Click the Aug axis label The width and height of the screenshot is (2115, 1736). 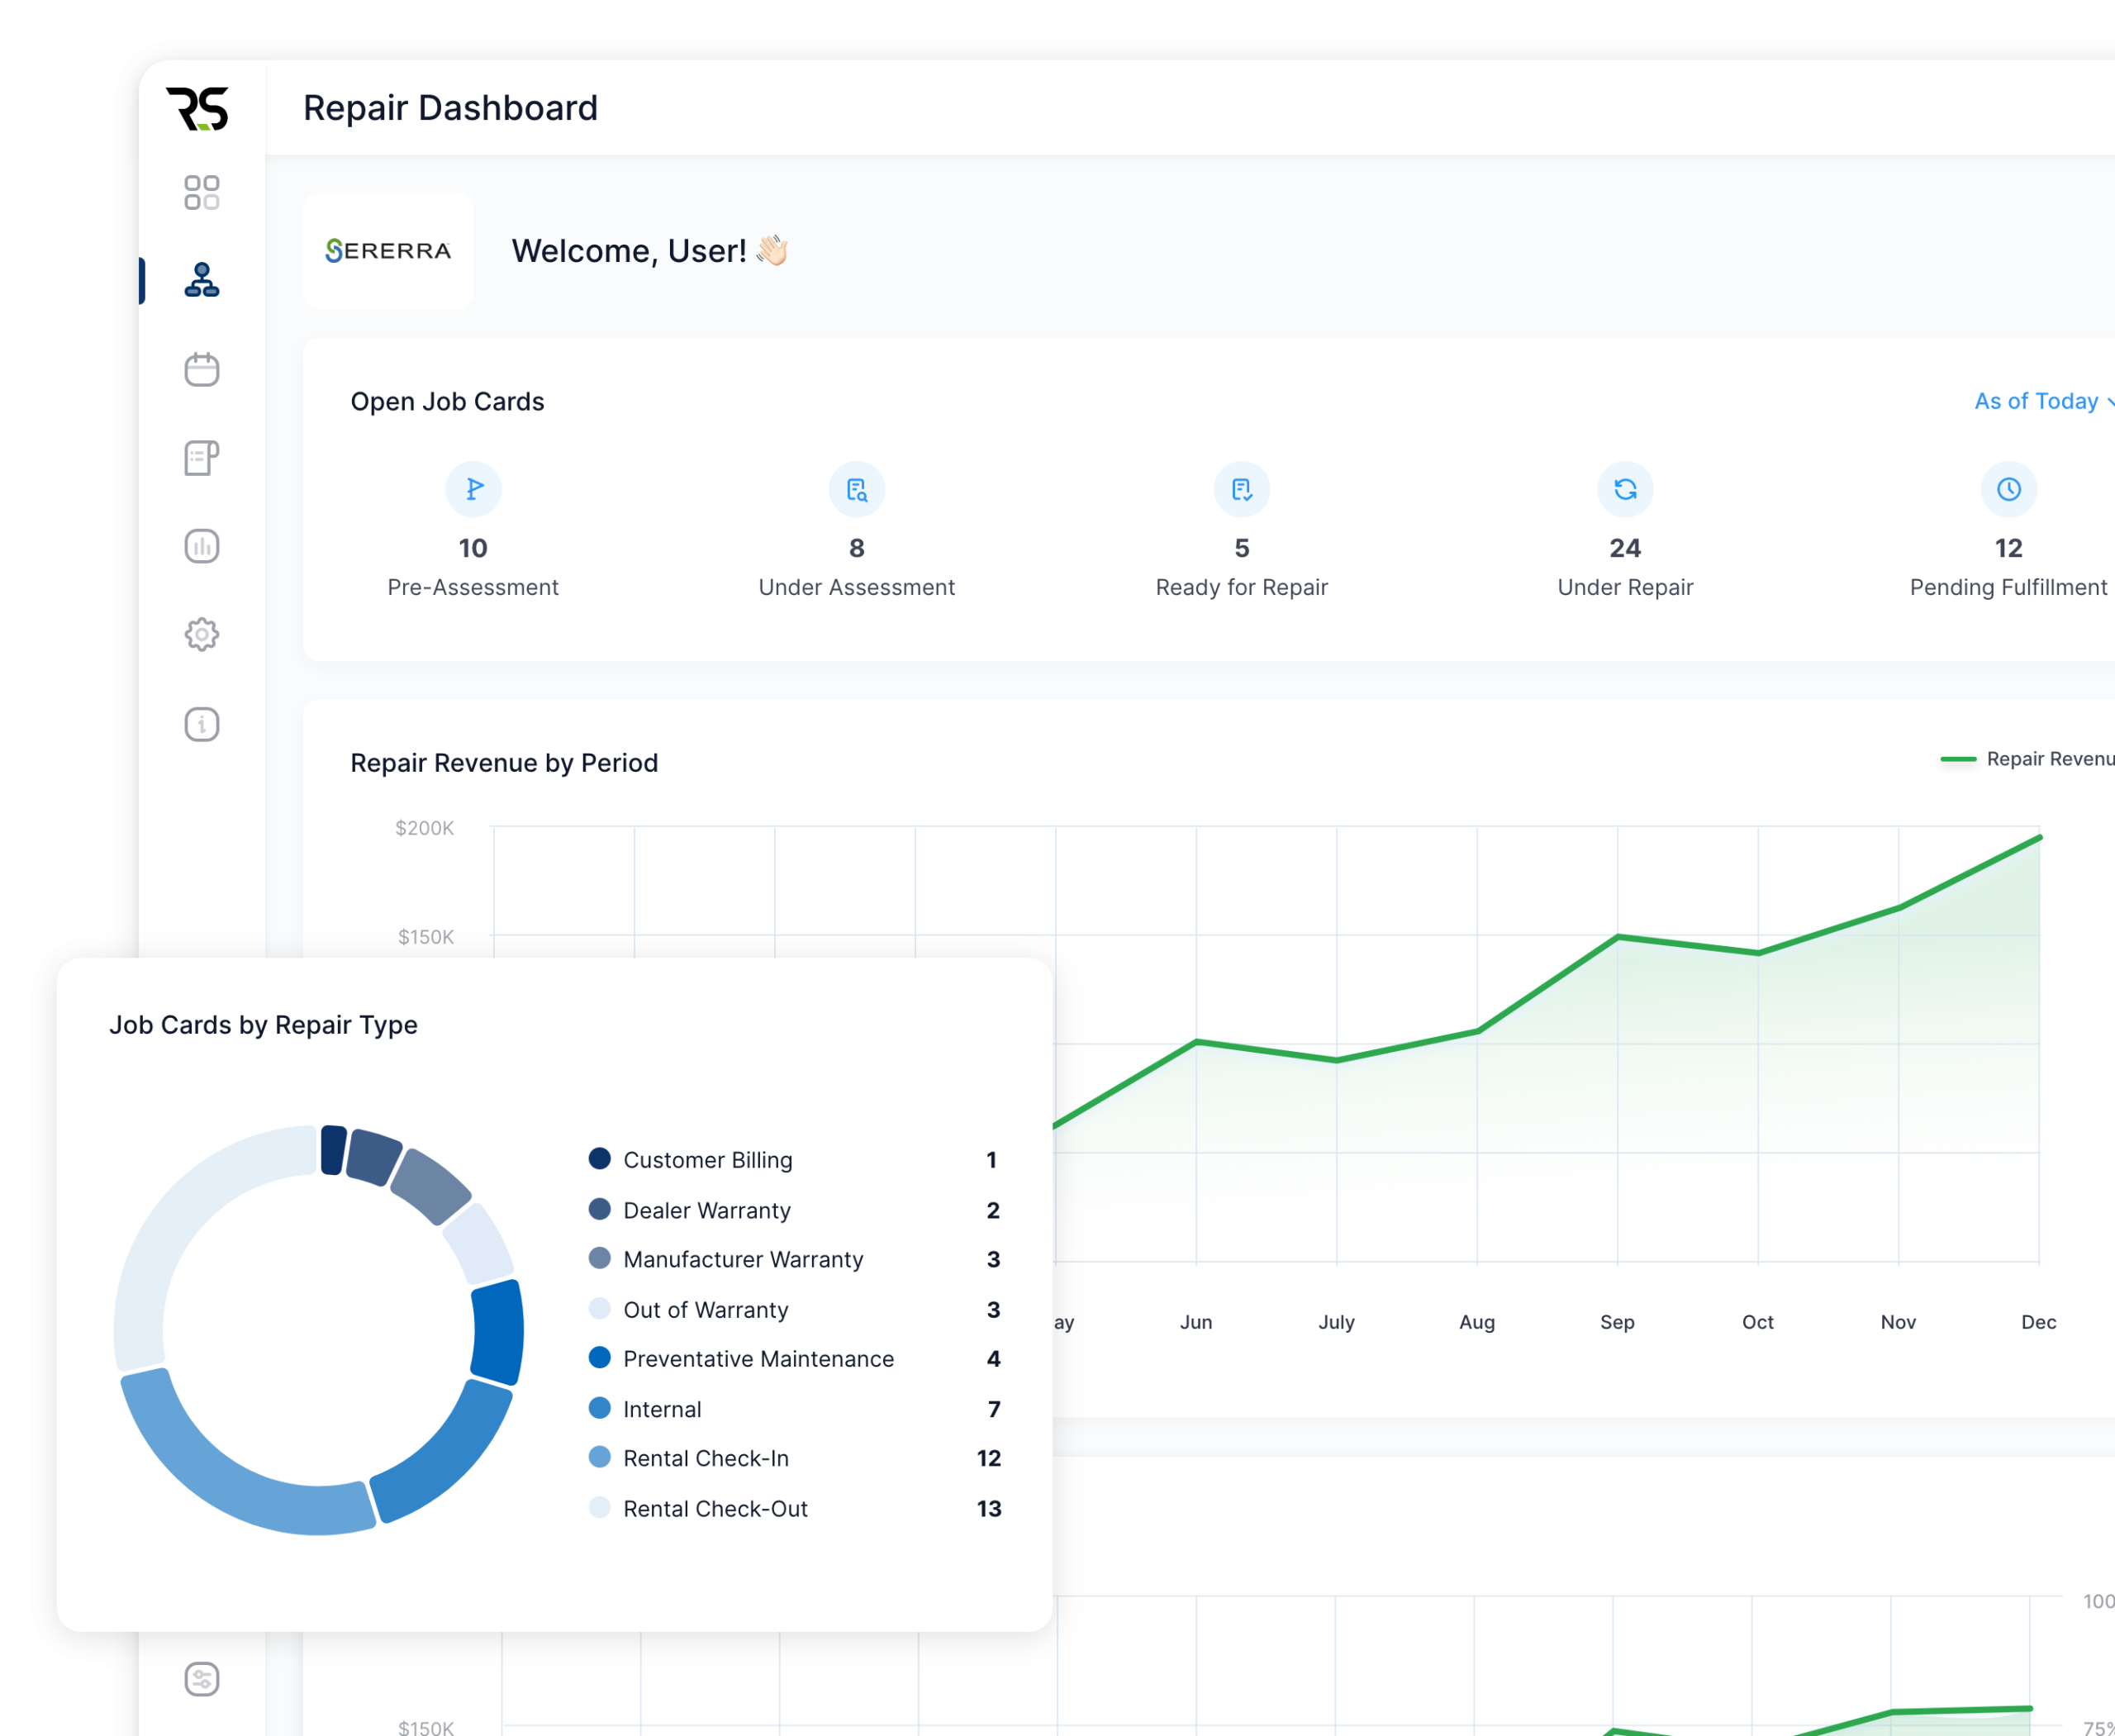[1477, 1322]
